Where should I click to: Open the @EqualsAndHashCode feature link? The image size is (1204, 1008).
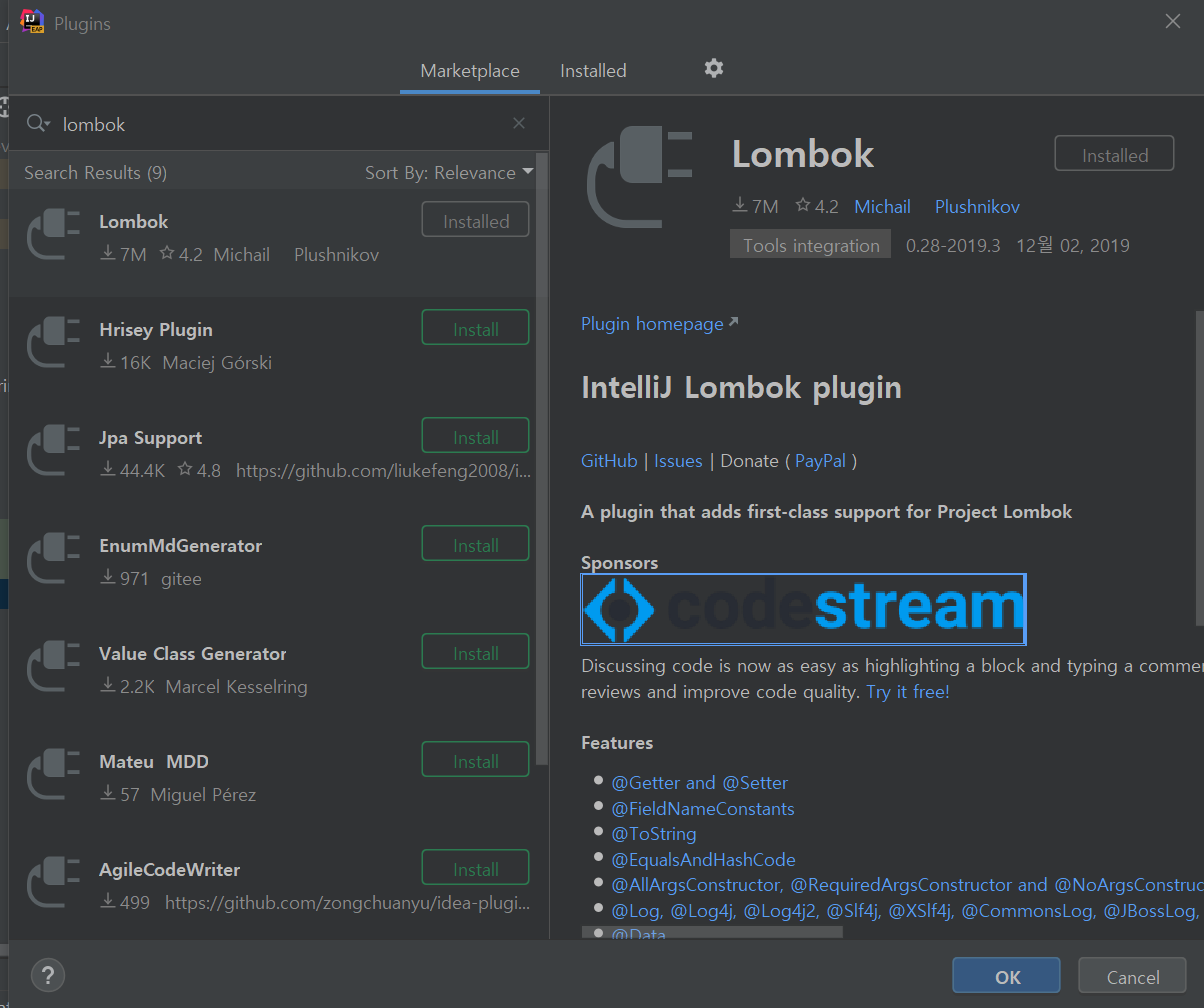point(703,859)
